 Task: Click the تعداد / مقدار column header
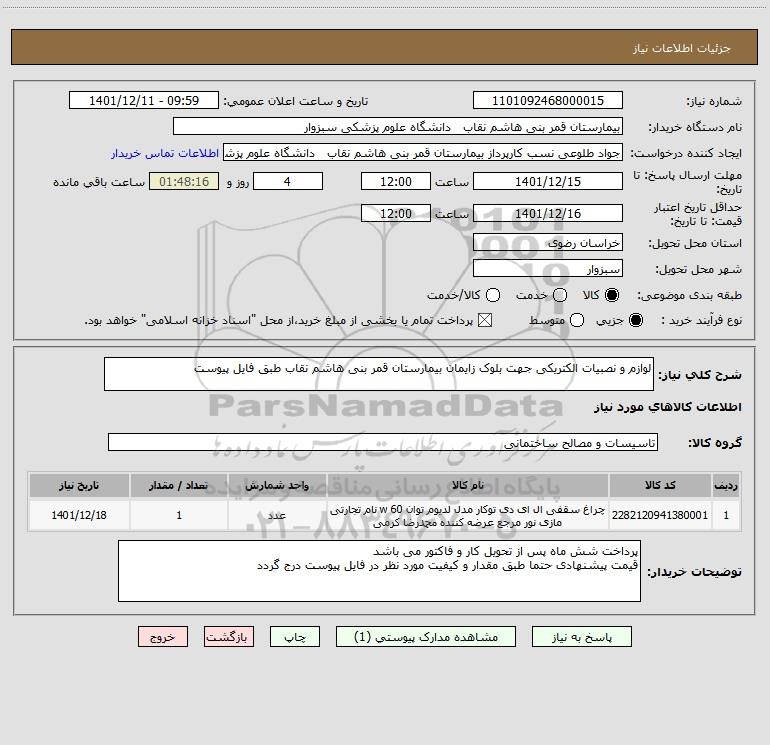tap(179, 485)
